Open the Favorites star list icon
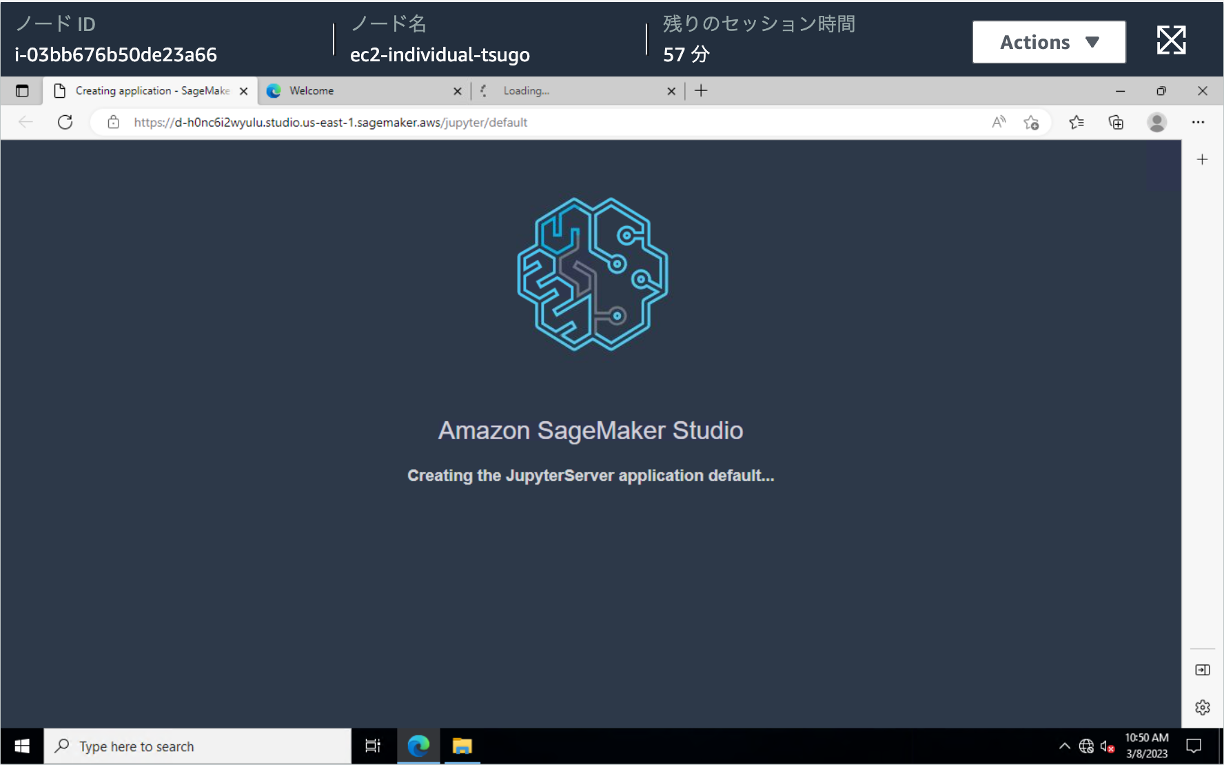The width and height of the screenshot is (1224, 766). [x=1075, y=121]
